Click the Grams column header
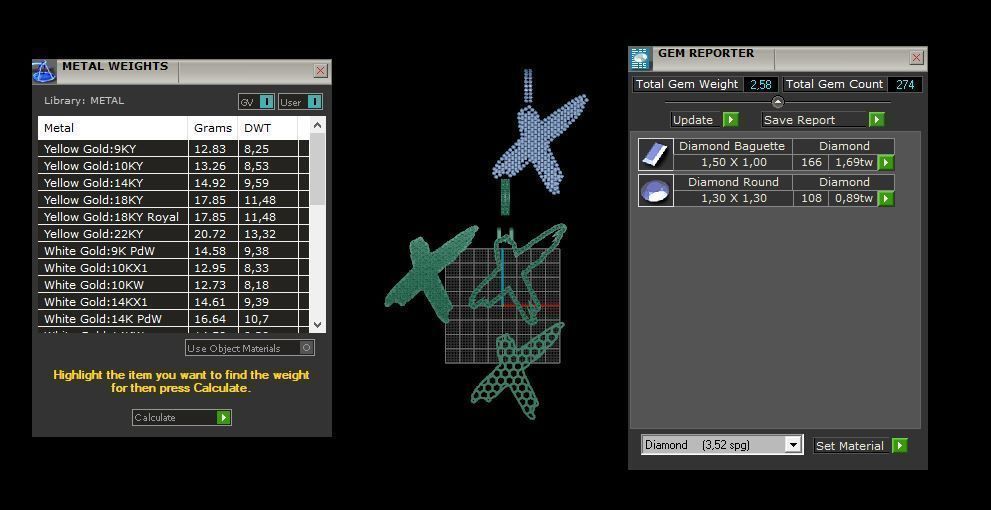 click(x=213, y=128)
